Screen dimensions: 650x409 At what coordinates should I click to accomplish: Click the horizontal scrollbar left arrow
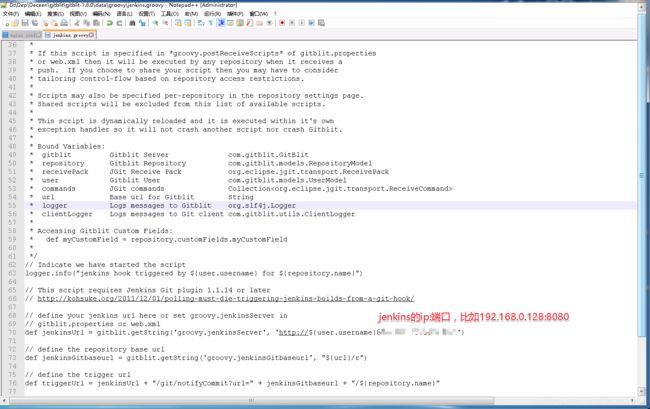(x=4, y=400)
